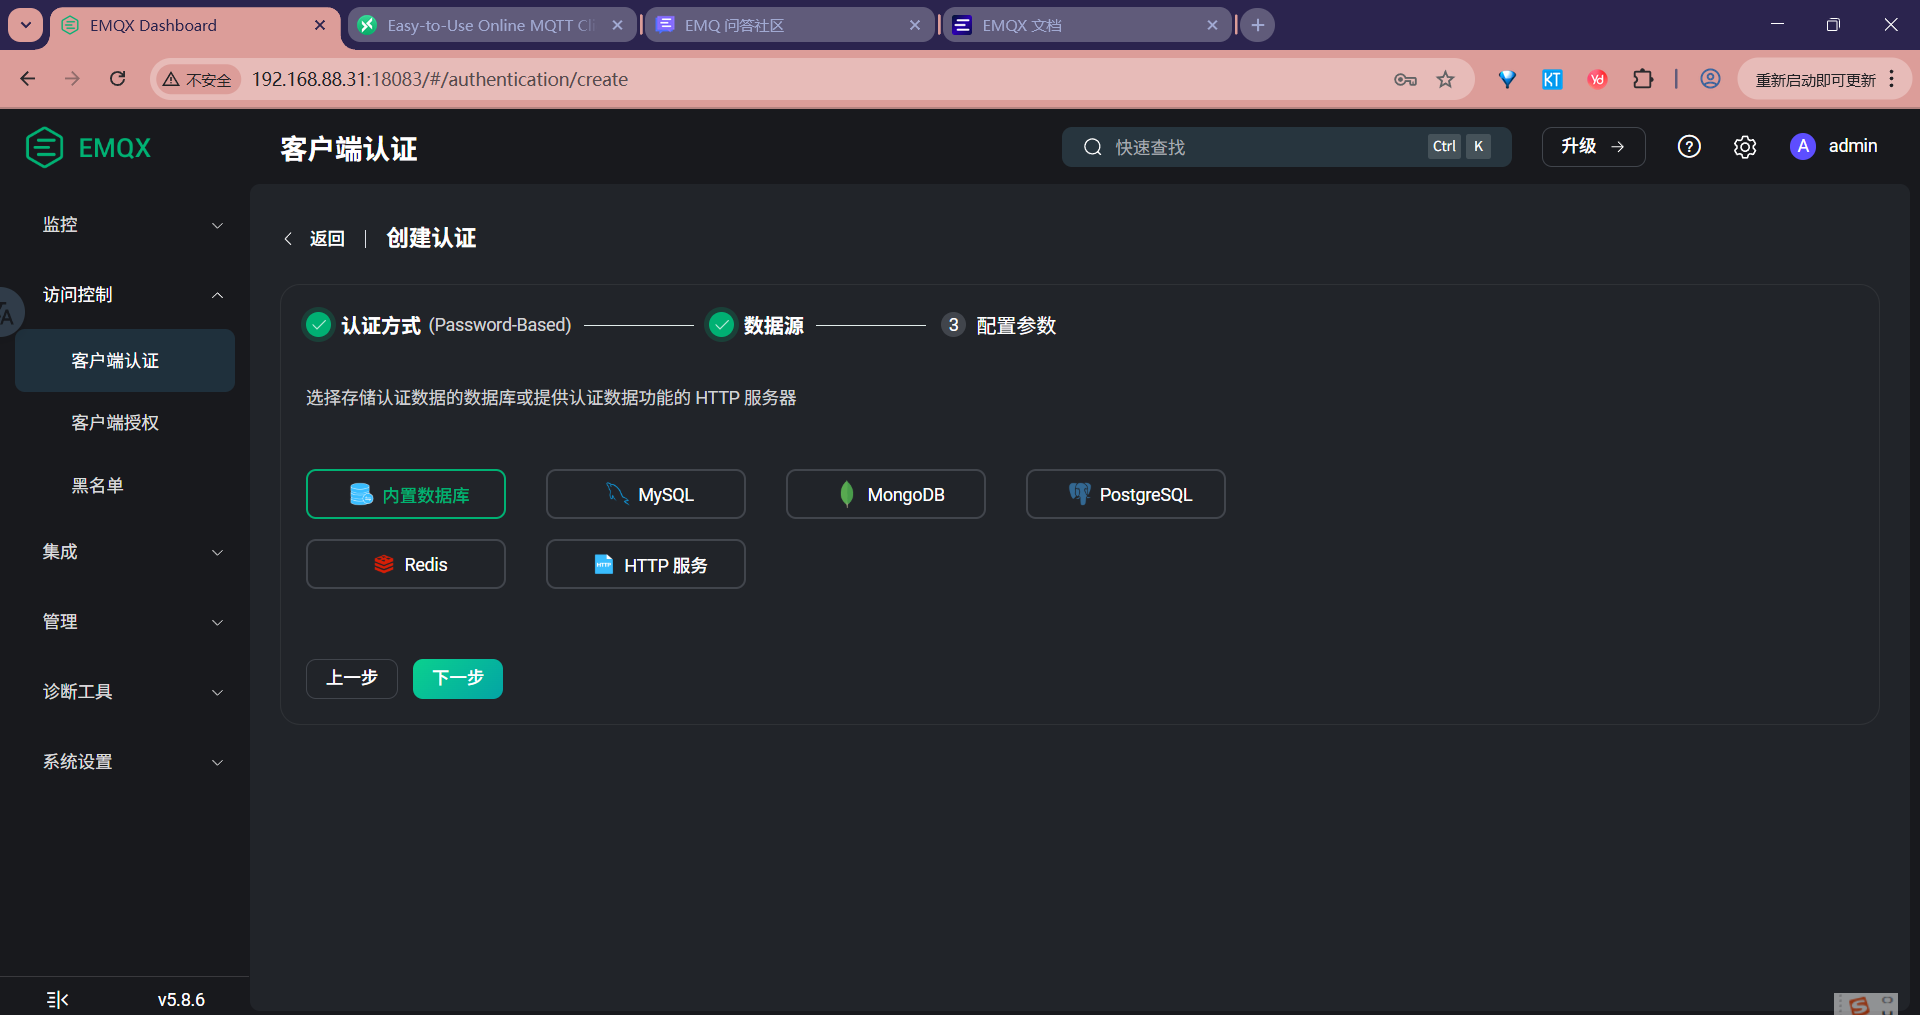Select MongoDB data source
The width and height of the screenshot is (1920, 1015).
coord(886,494)
